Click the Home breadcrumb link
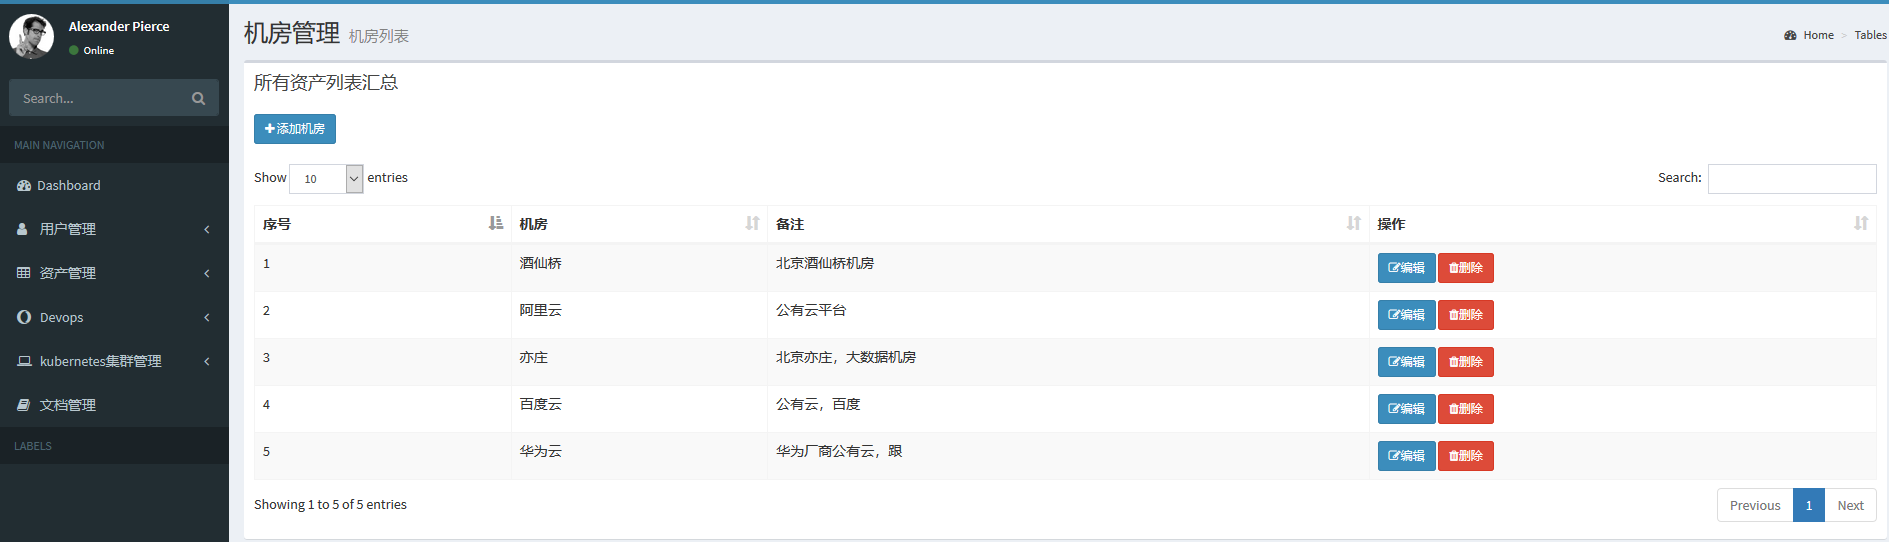 (1809, 35)
